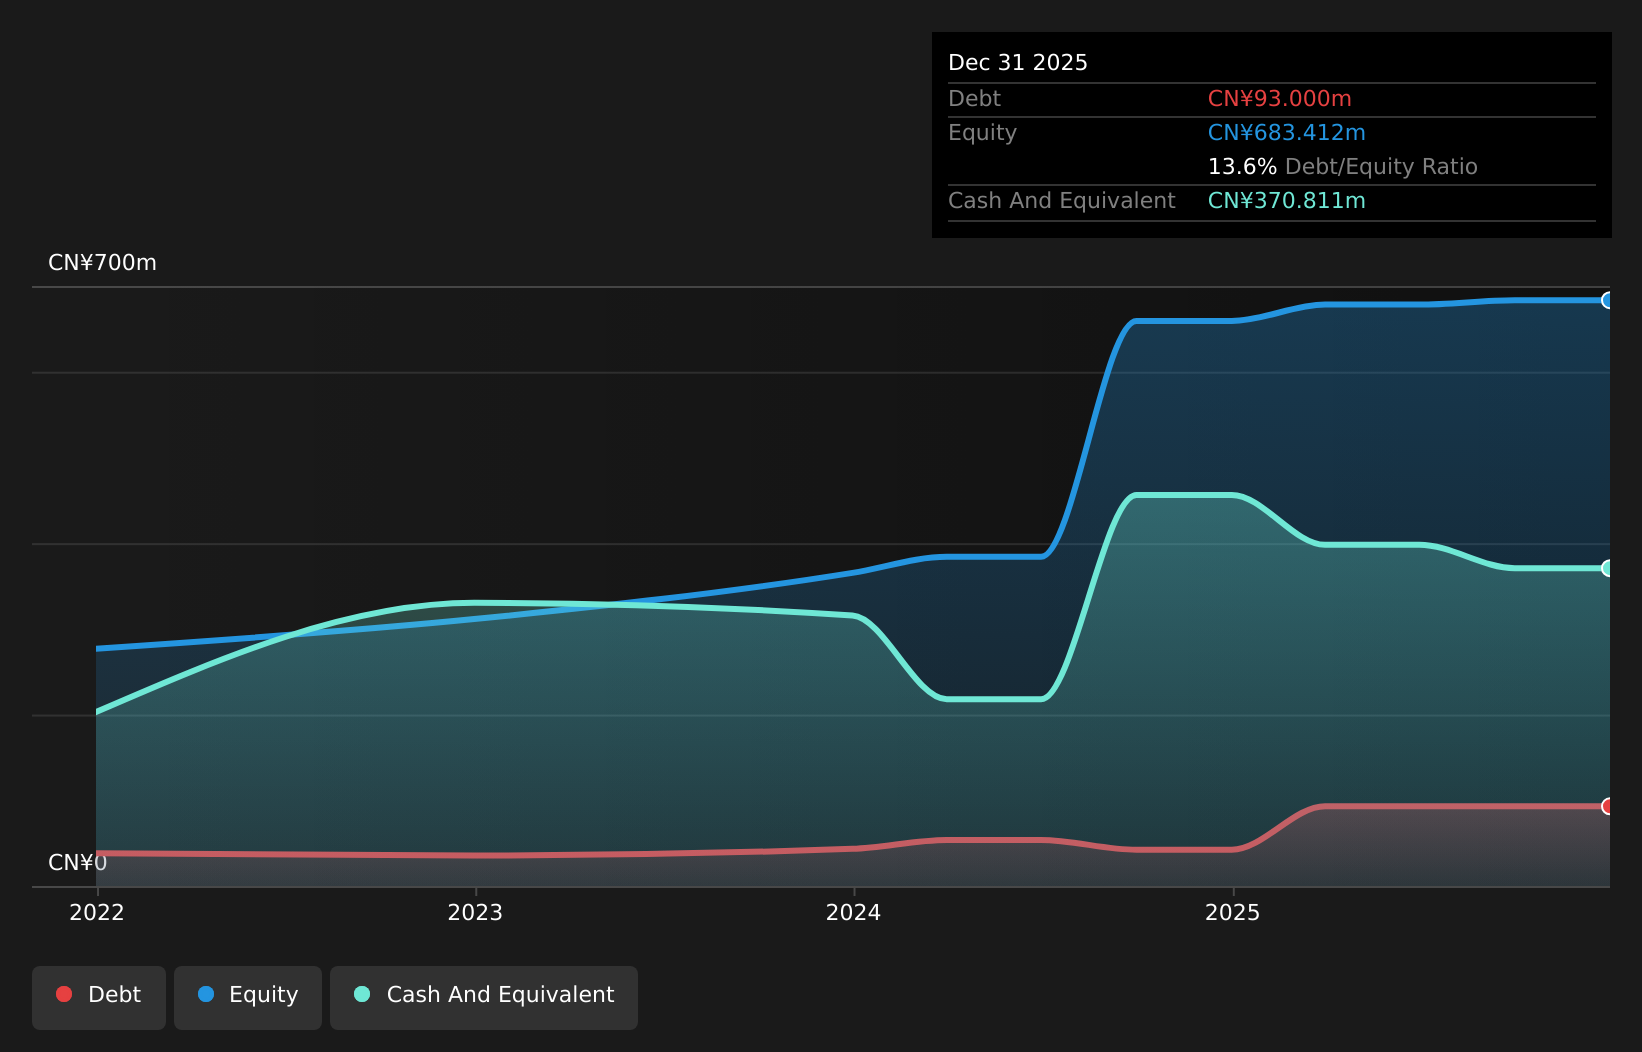Click the CN¥683.412m equity value
Image resolution: width=1642 pixels, height=1052 pixels.
point(1287,133)
